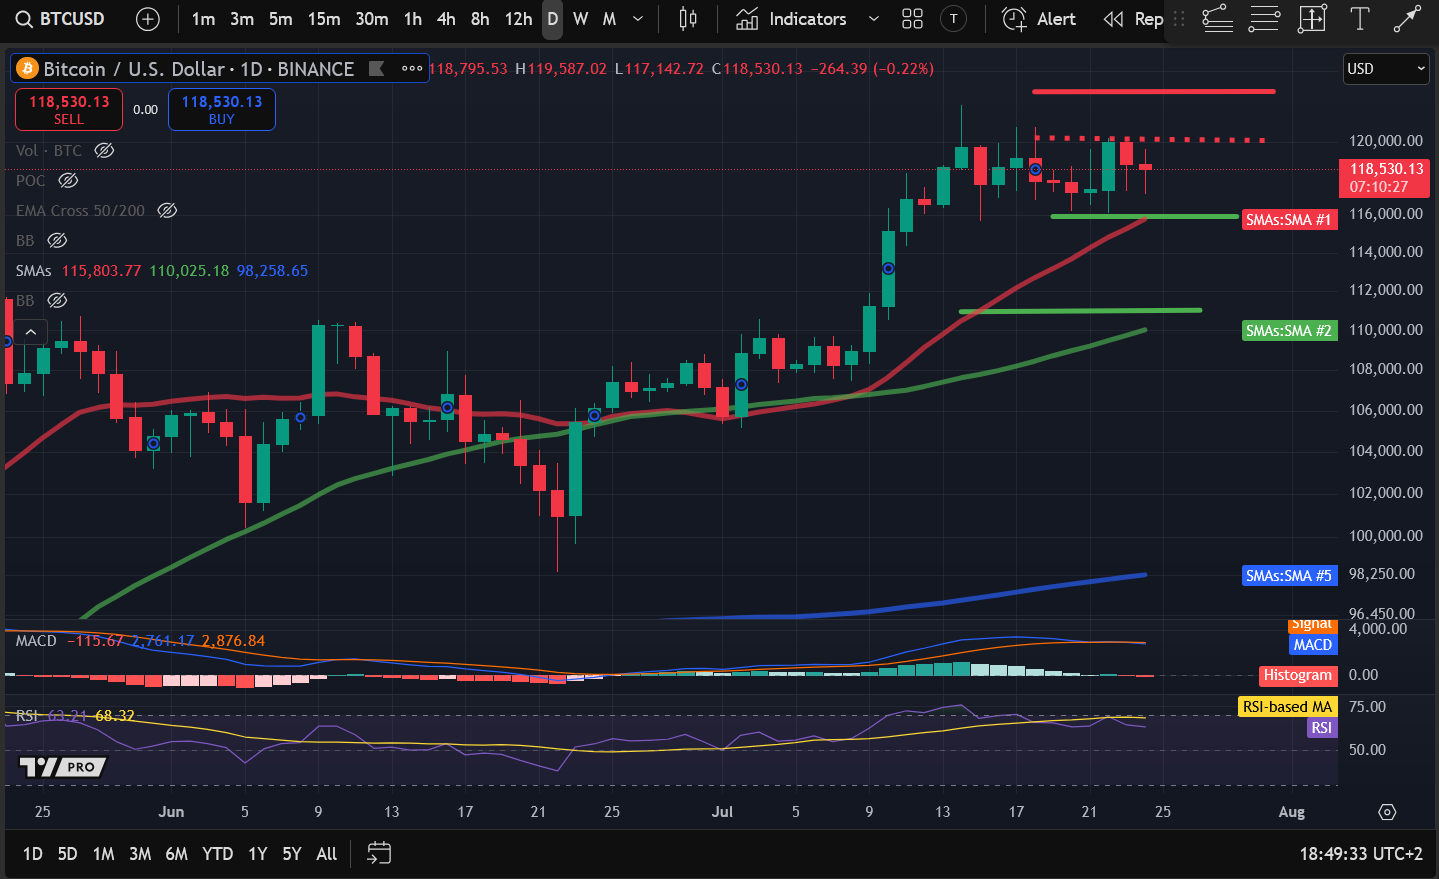1439x879 pixels.
Task: Switch to the 1h timeframe
Action: pyautogui.click(x=413, y=19)
